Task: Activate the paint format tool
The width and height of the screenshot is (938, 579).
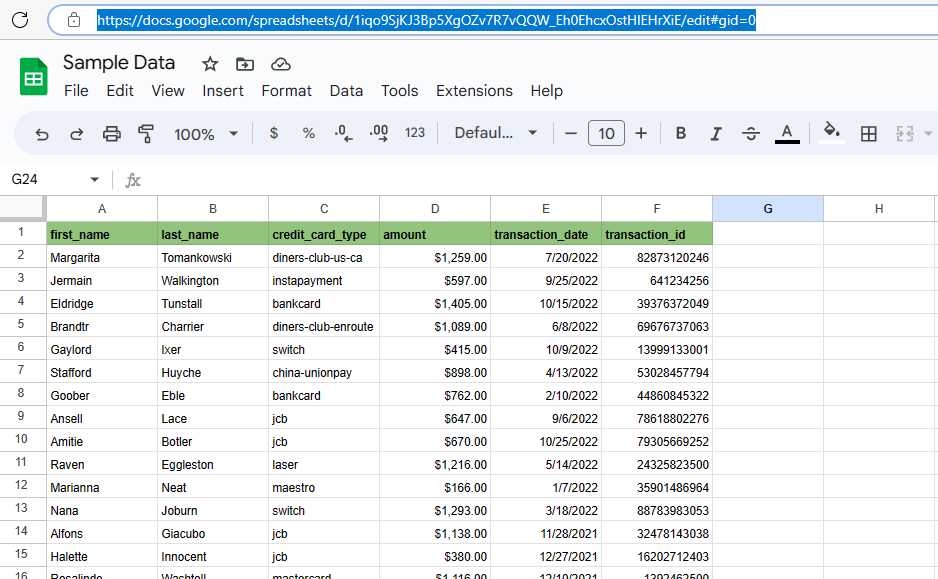Action: click(x=146, y=133)
